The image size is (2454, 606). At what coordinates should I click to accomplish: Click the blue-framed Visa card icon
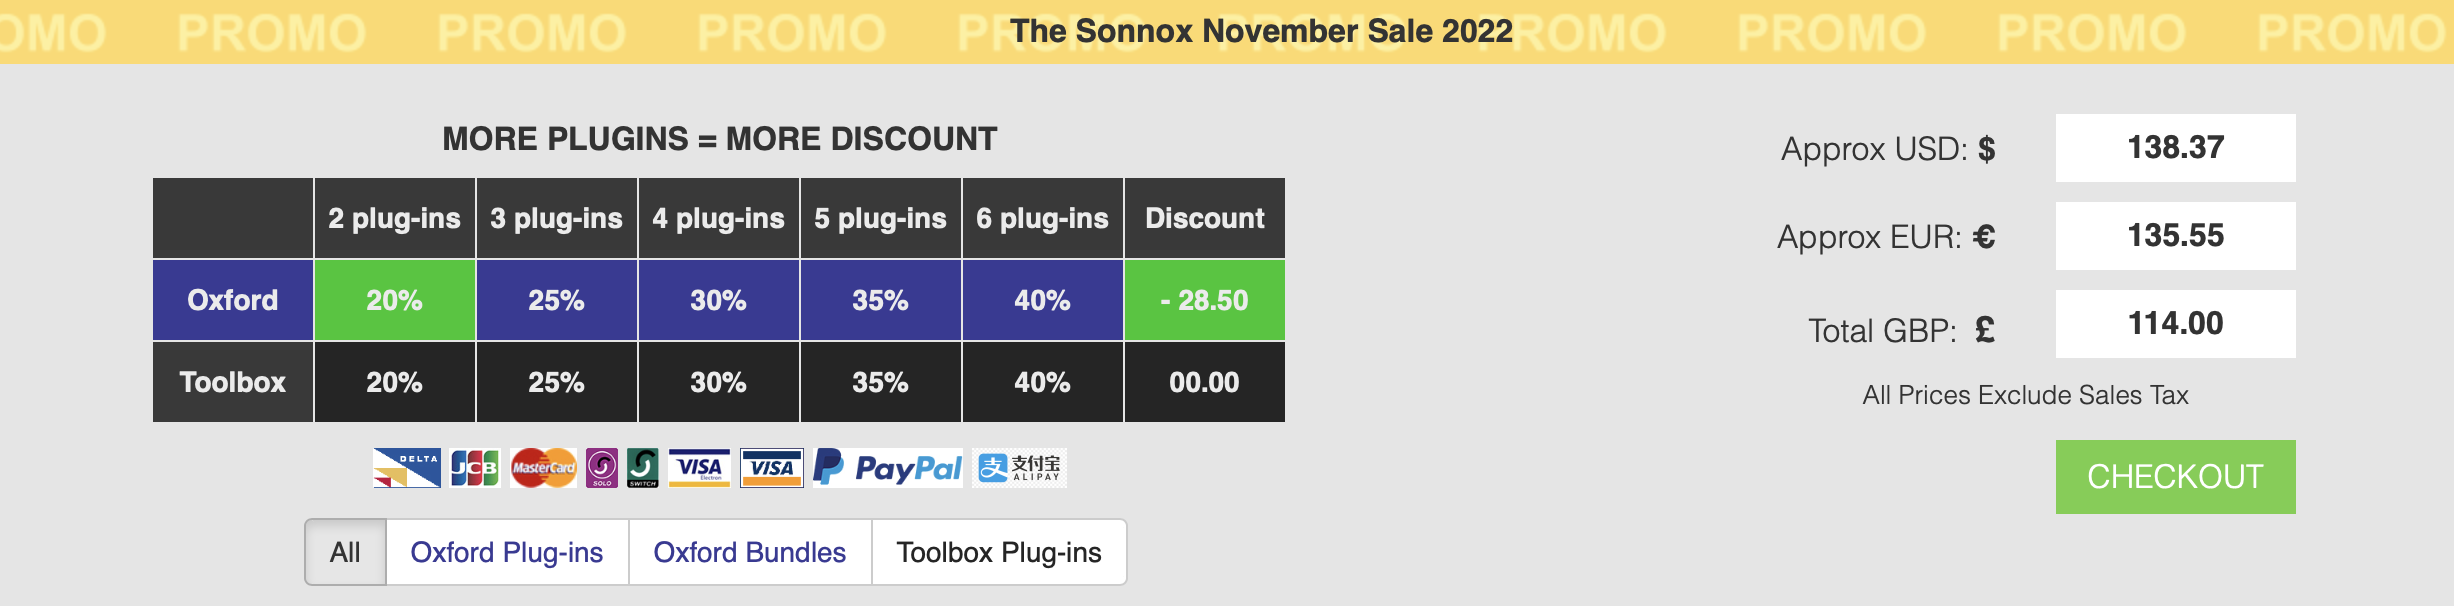[x=771, y=468]
